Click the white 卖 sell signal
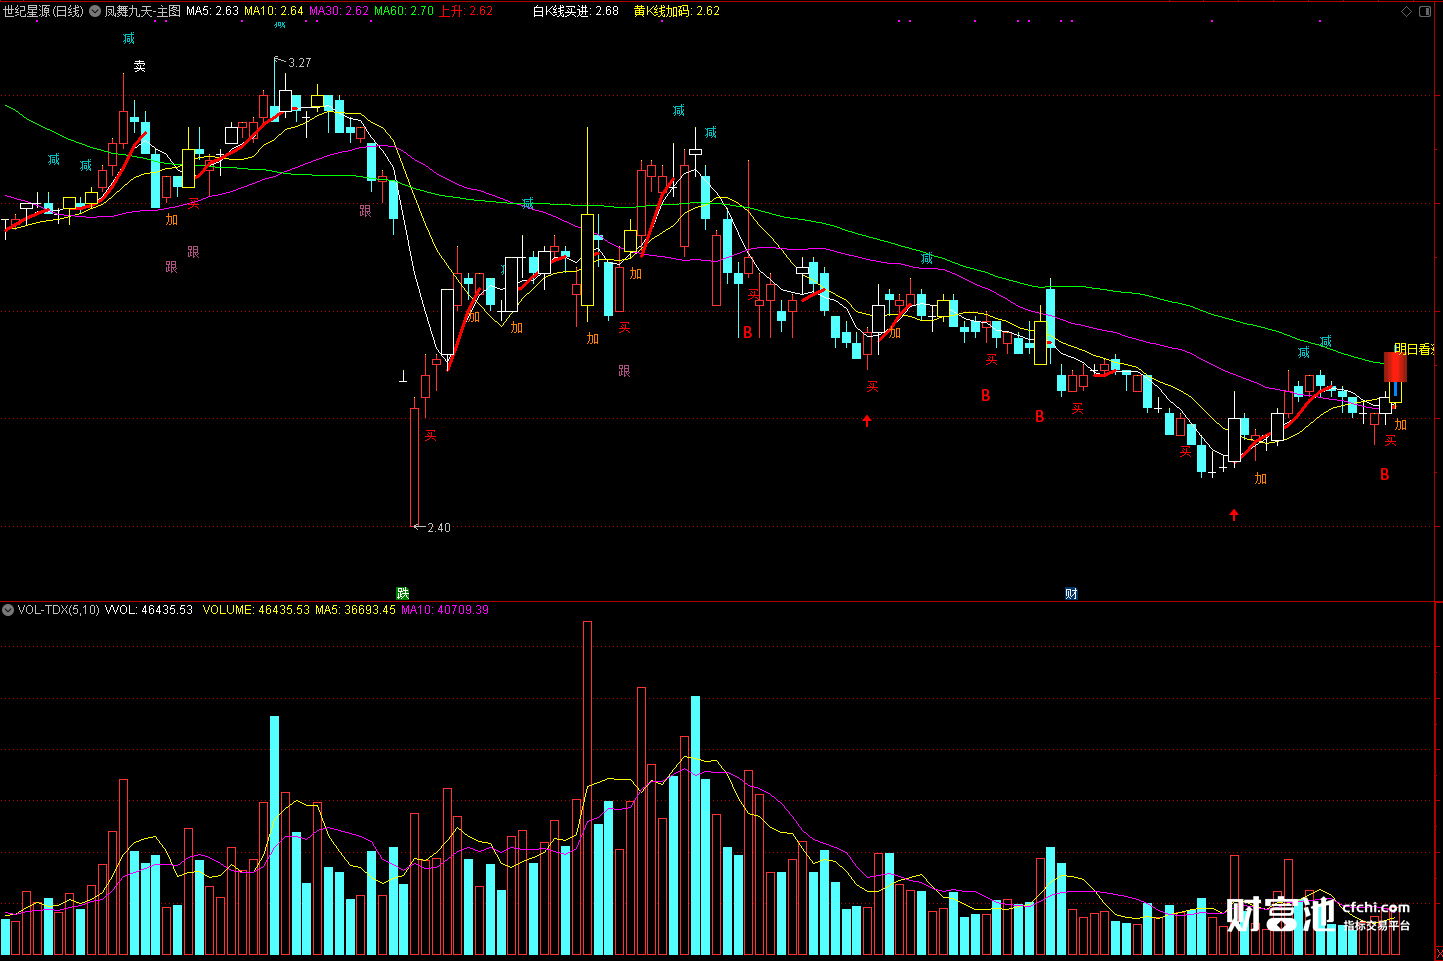This screenshot has height=961, width=1443. pyautogui.click(x=140, y=66)
